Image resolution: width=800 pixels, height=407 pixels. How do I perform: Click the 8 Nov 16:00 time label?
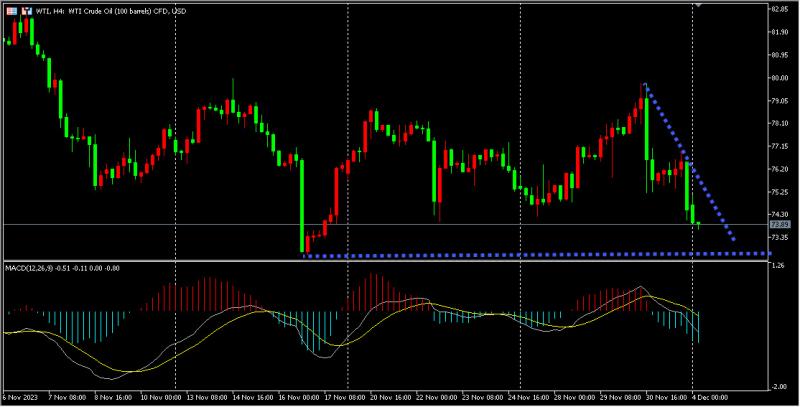click(113, 397)
